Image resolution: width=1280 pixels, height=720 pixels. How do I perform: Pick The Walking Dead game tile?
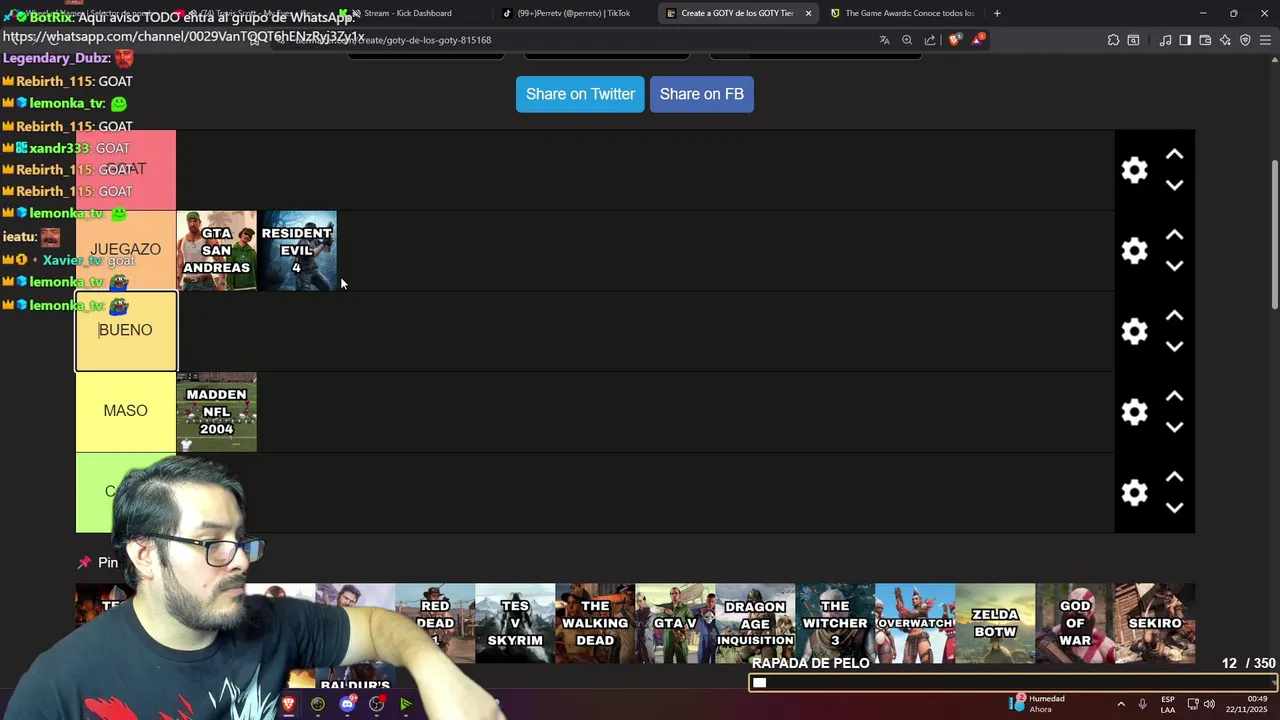pos(595,623)
